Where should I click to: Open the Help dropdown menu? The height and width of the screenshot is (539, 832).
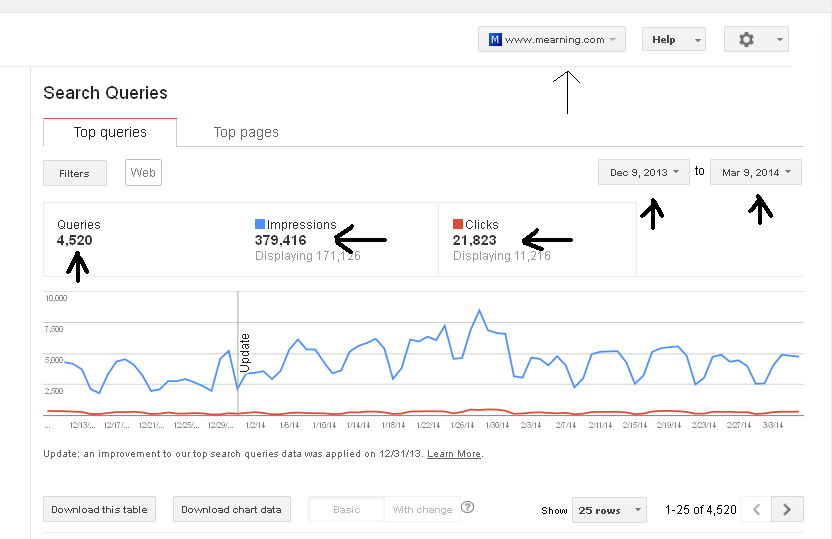[x=673, y=40]
